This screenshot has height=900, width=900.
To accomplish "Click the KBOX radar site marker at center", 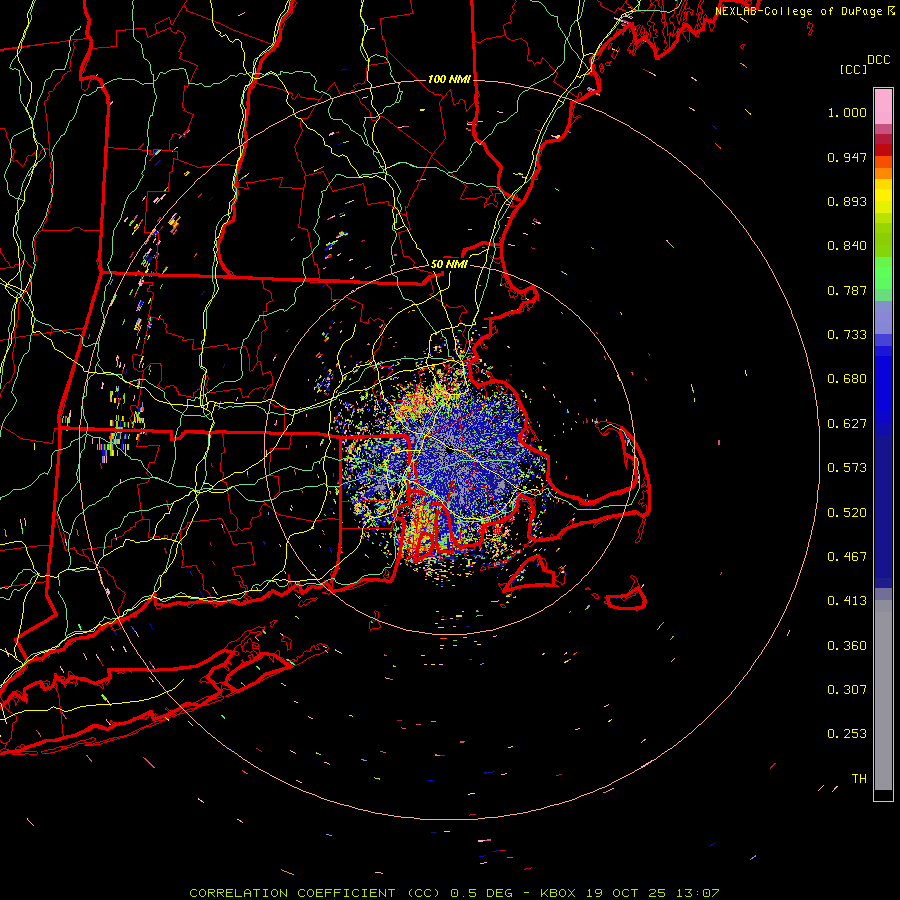I will click(449, 451).
